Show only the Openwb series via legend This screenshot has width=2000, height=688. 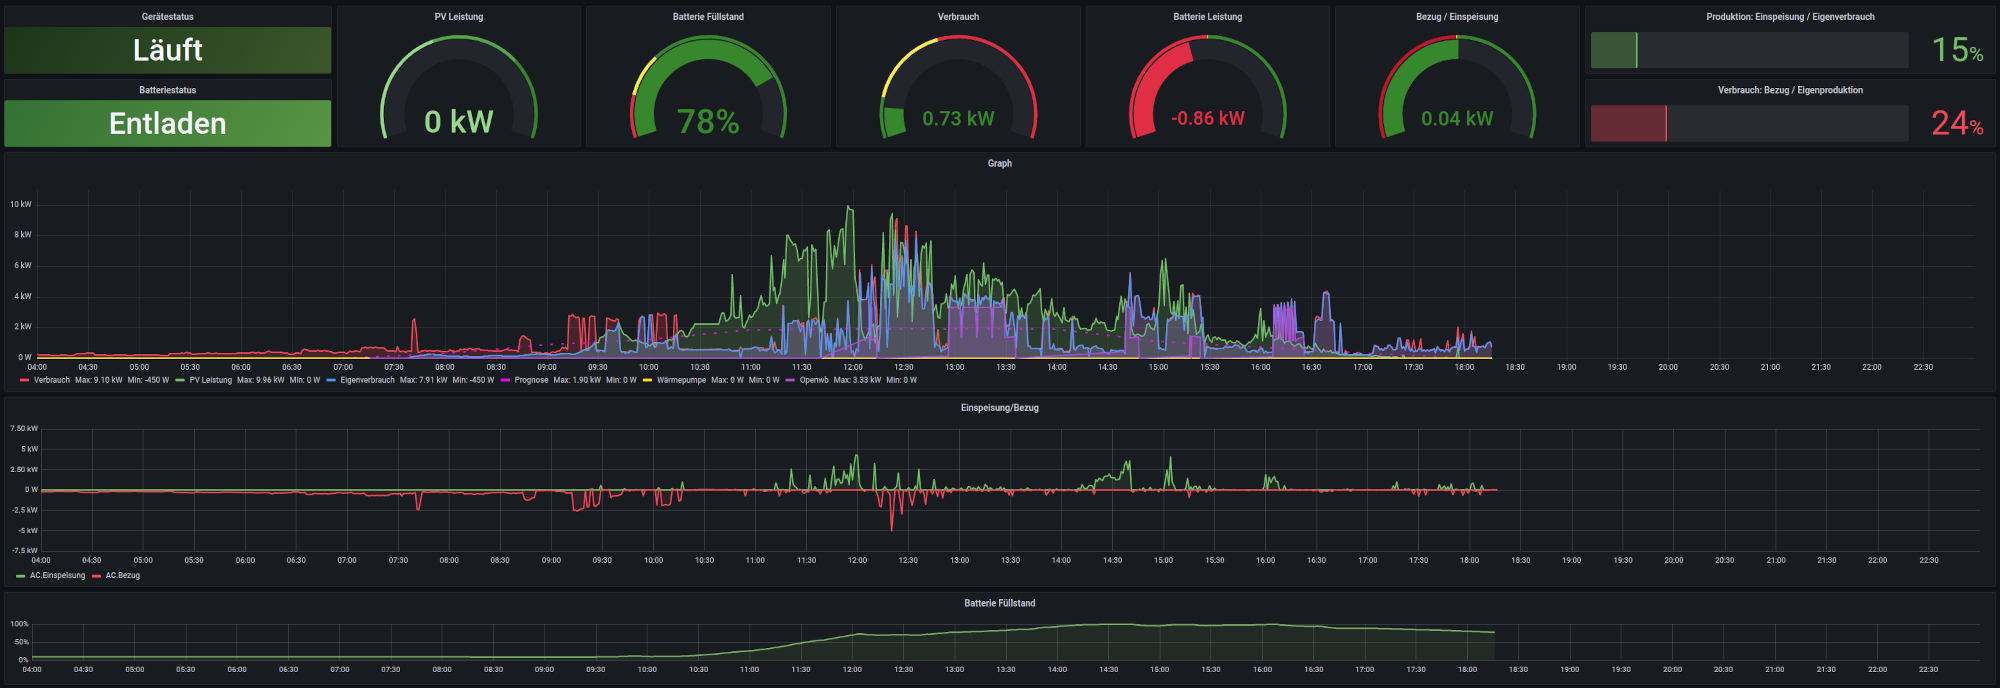click(x=814, y=380)
